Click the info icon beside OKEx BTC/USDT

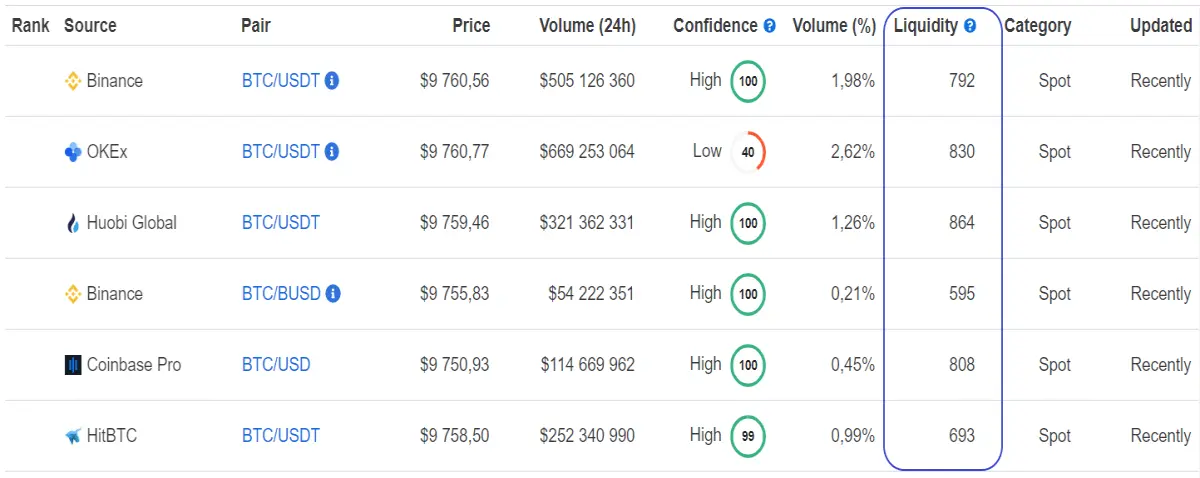[x=332, y=152]
